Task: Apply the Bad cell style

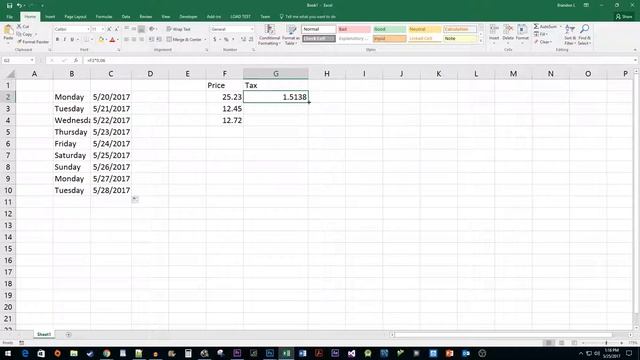Action: point(354,29)
